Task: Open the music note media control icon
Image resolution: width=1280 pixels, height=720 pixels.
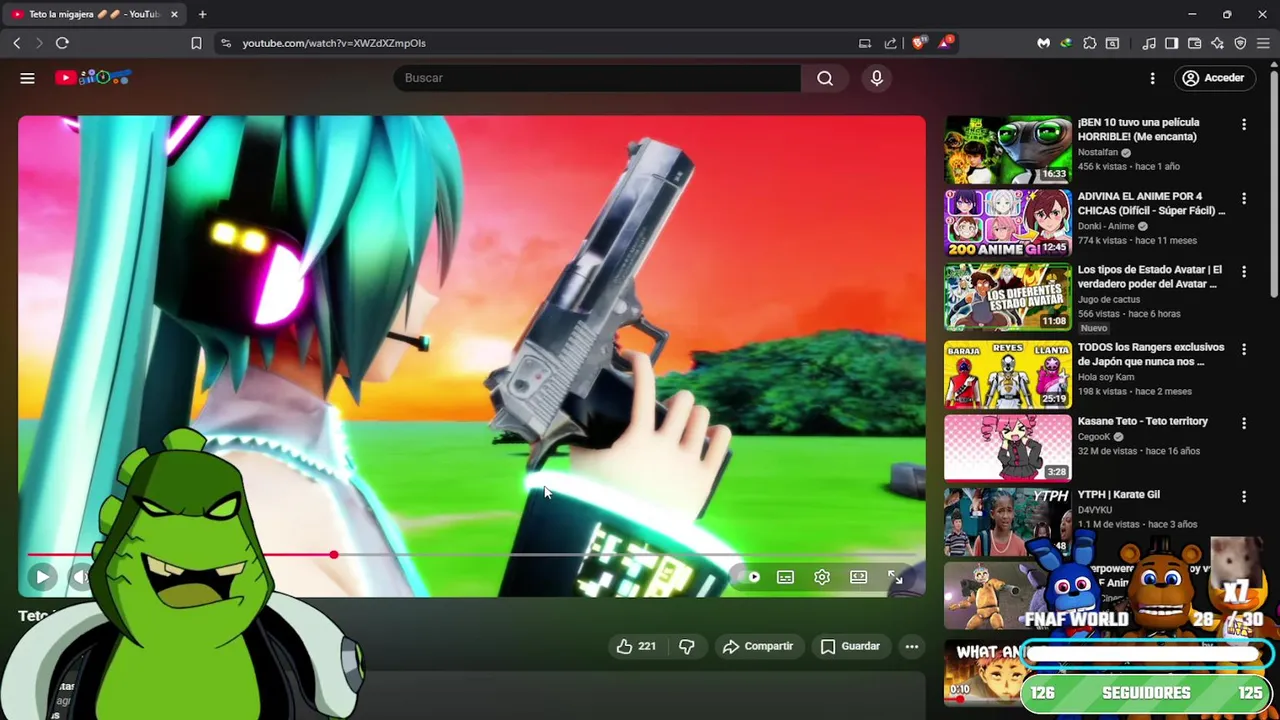Action: [x=1149, y=43]
